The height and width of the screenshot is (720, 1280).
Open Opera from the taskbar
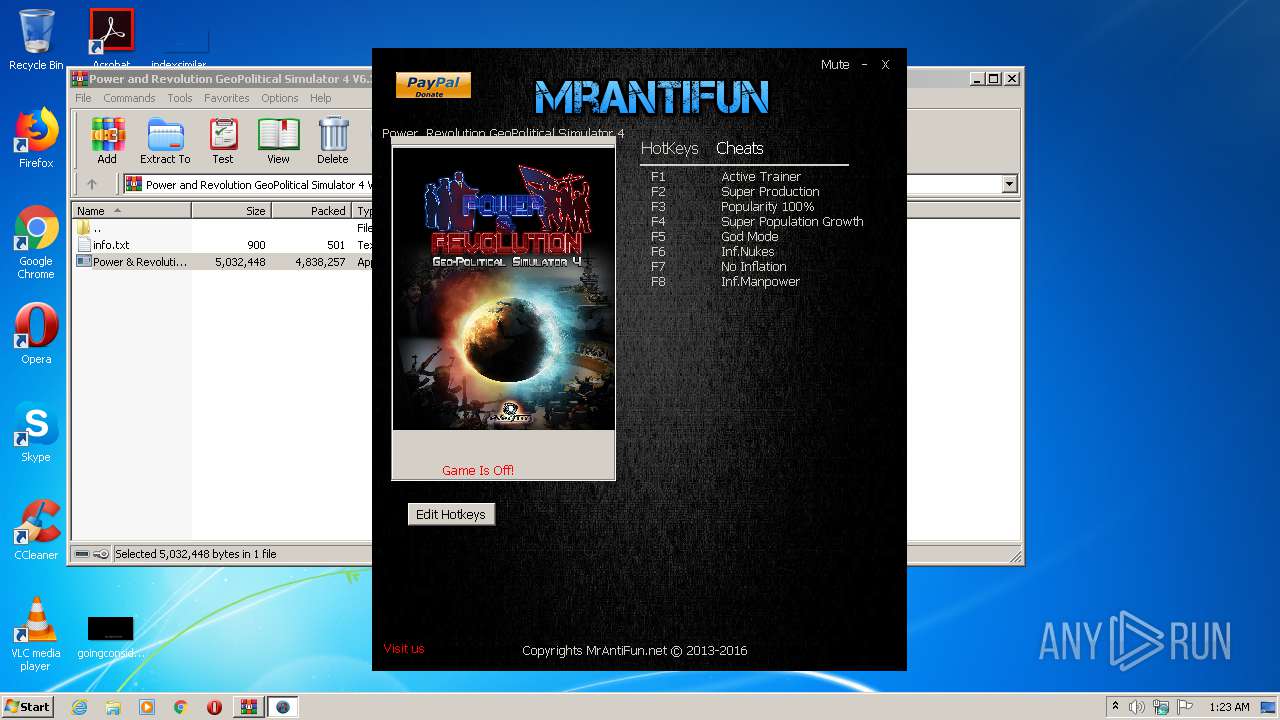[214, 707]
